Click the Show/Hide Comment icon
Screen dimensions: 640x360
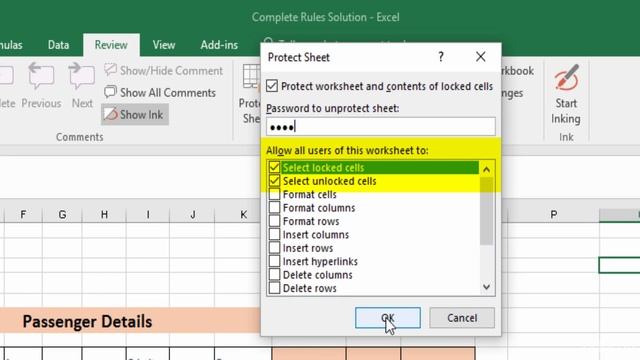[110, 70]
